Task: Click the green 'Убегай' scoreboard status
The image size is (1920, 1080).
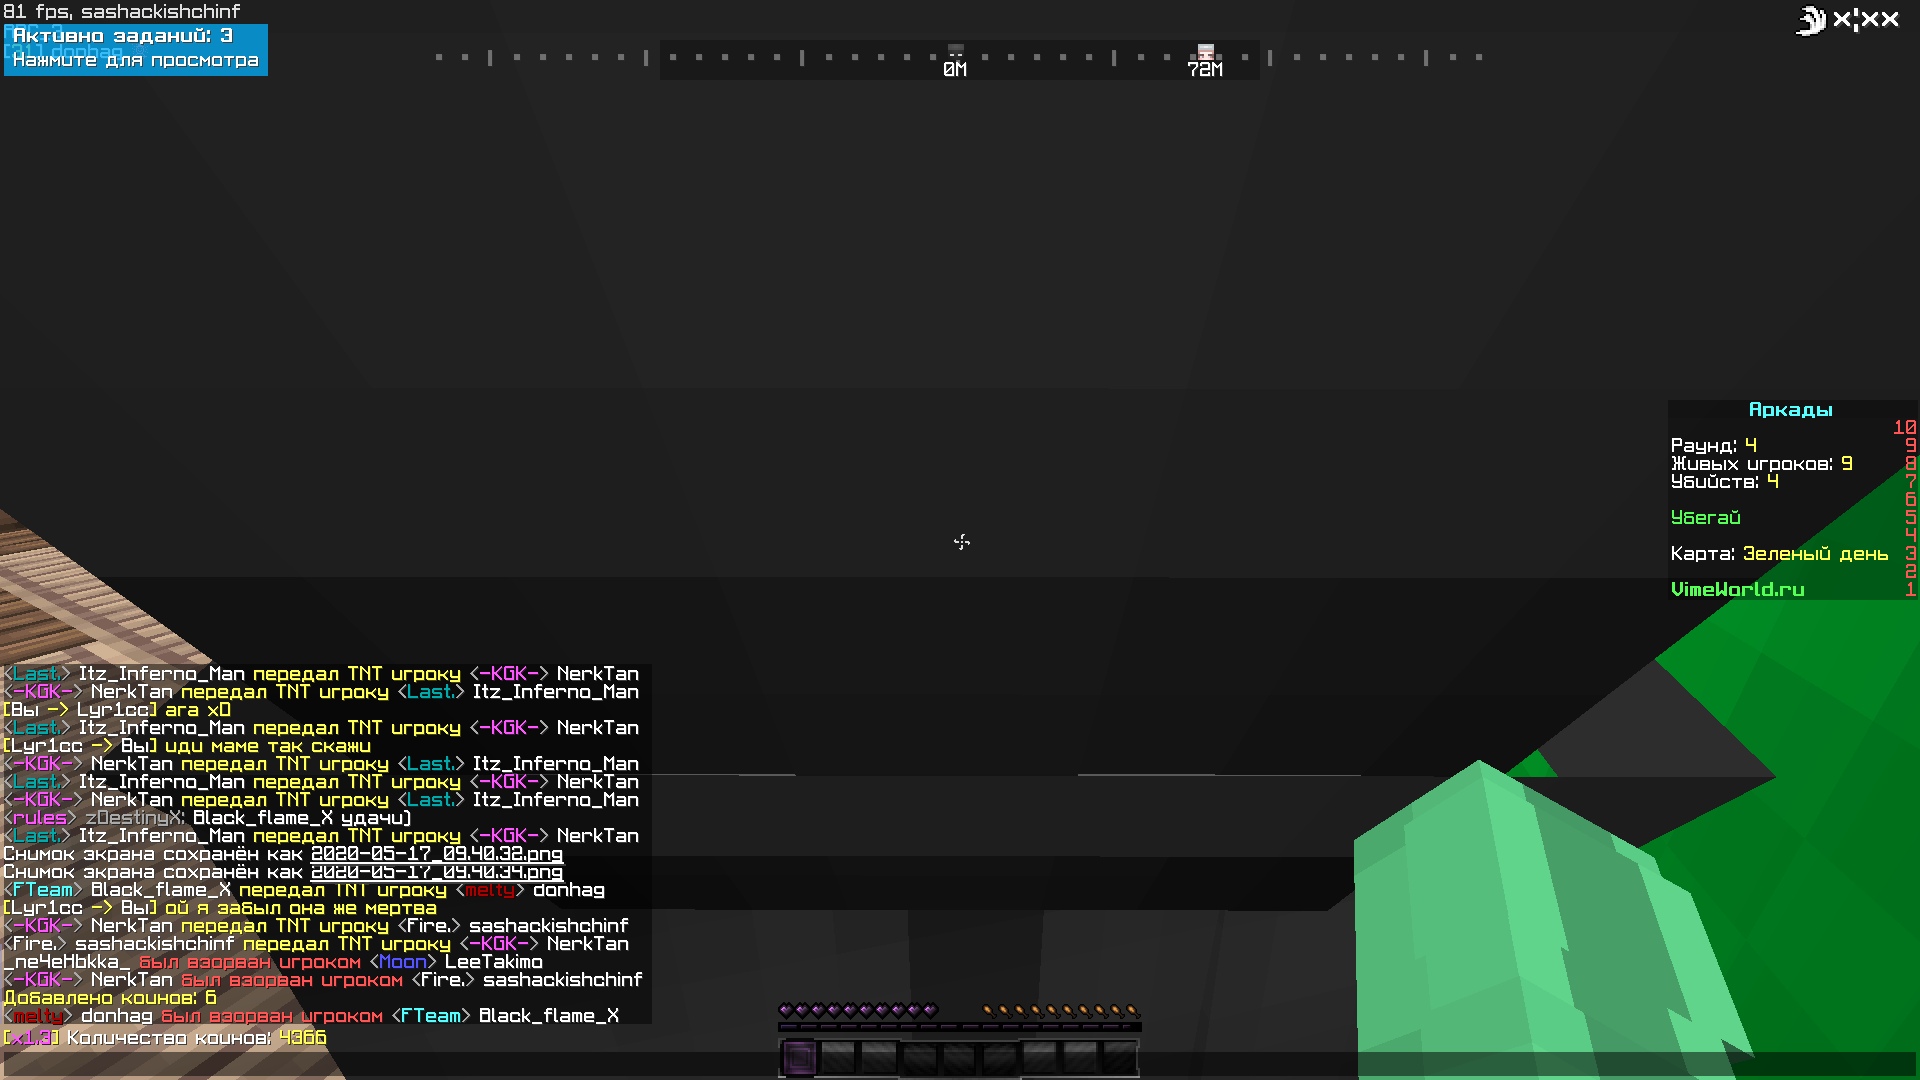Action: (1706, 518)
